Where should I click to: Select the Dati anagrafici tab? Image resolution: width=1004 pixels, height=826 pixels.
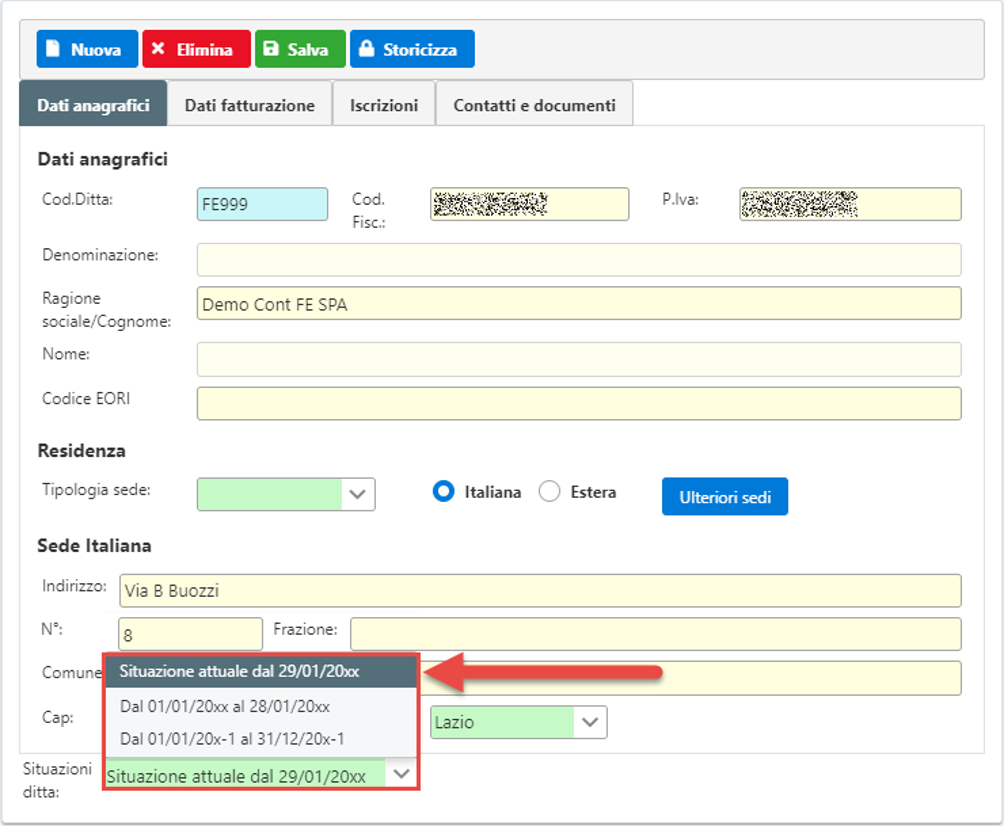[93, 105]
